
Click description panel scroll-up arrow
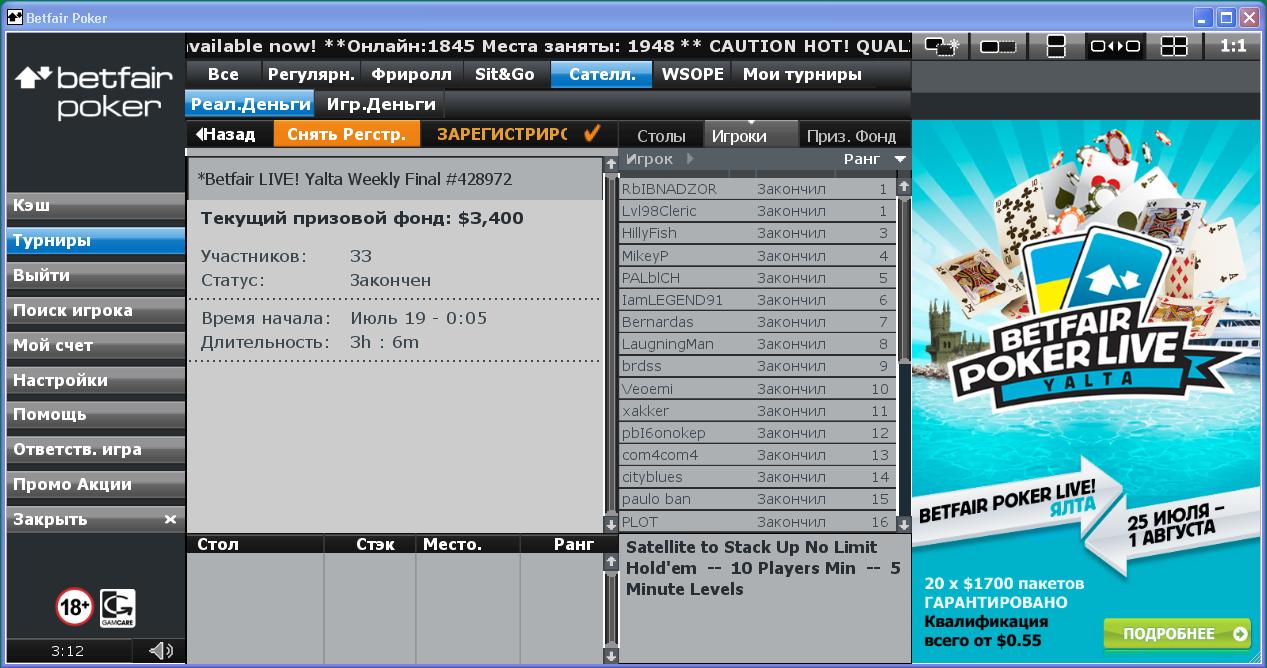click(x=611, y=562)
